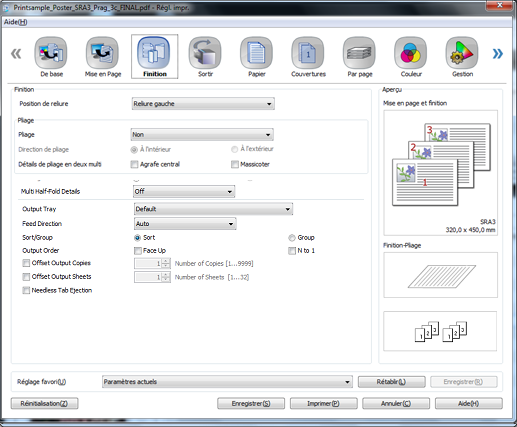Open the Couvertures icon
The image size is (517, 427).
(x=308, y=53)
